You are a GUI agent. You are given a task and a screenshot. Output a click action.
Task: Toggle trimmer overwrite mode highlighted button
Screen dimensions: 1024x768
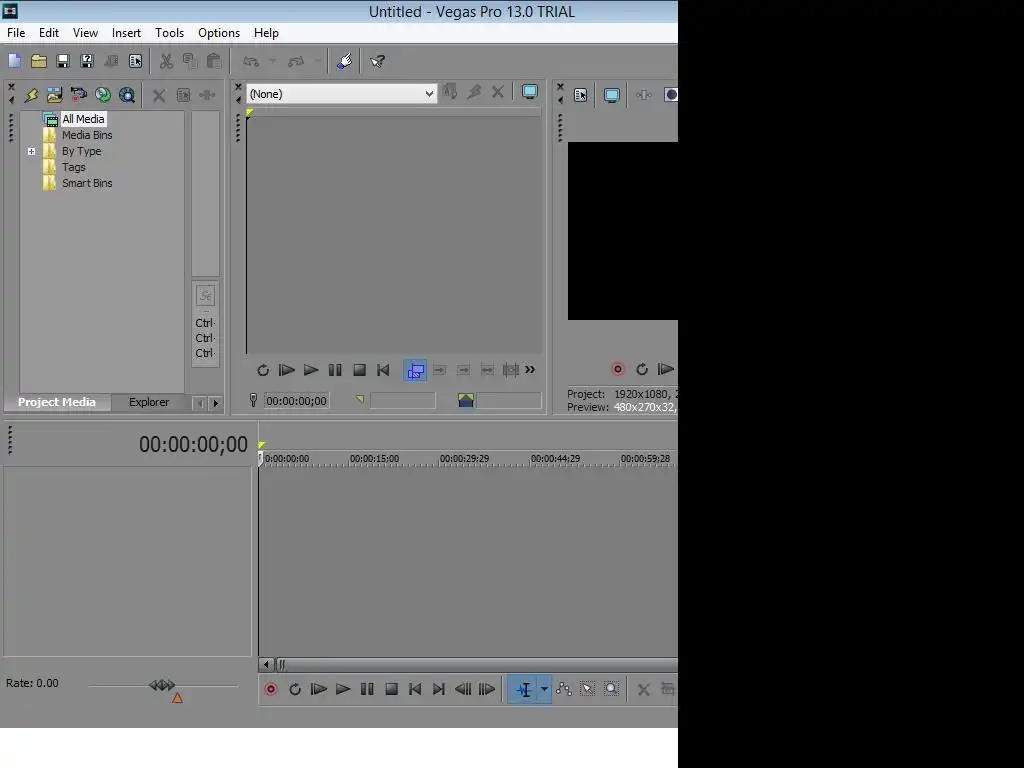pos(415,370)
